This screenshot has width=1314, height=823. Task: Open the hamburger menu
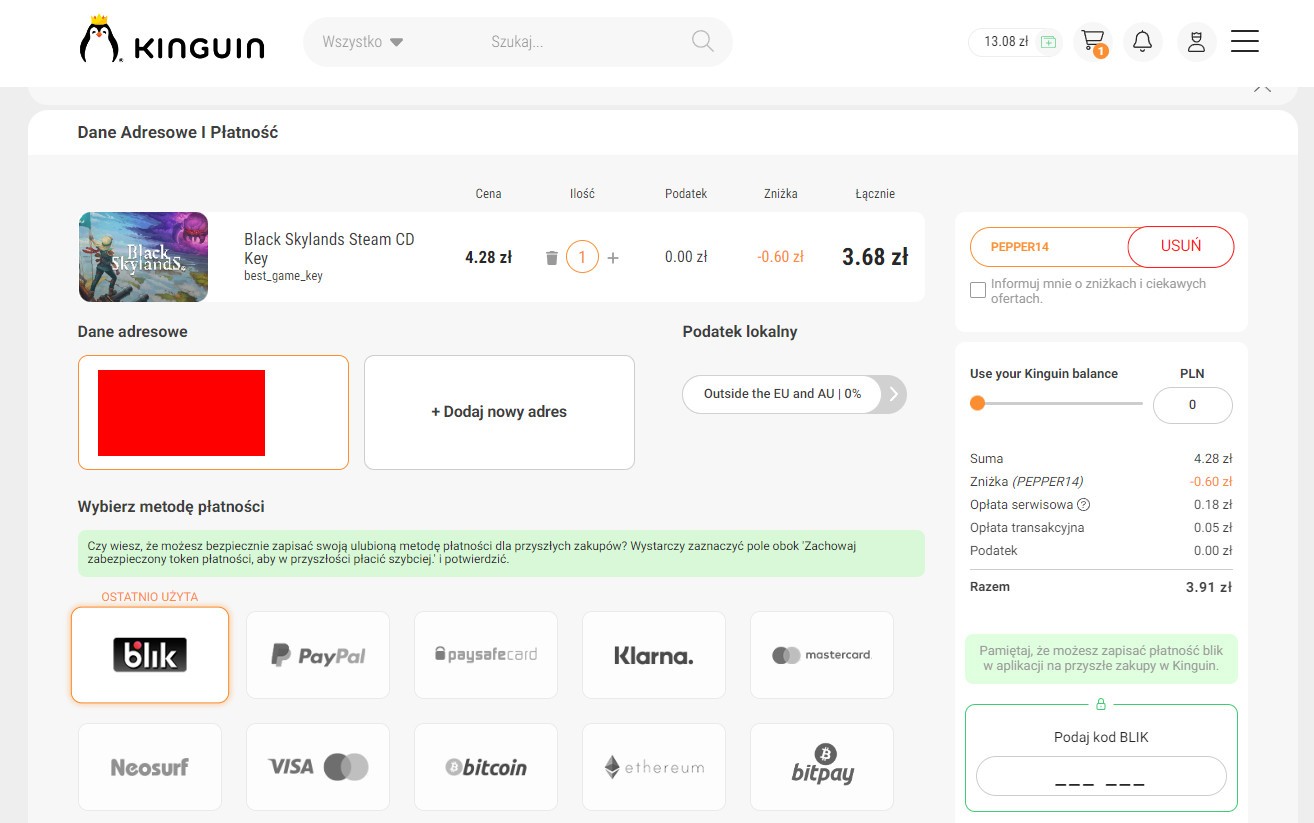coord(1245,41)
